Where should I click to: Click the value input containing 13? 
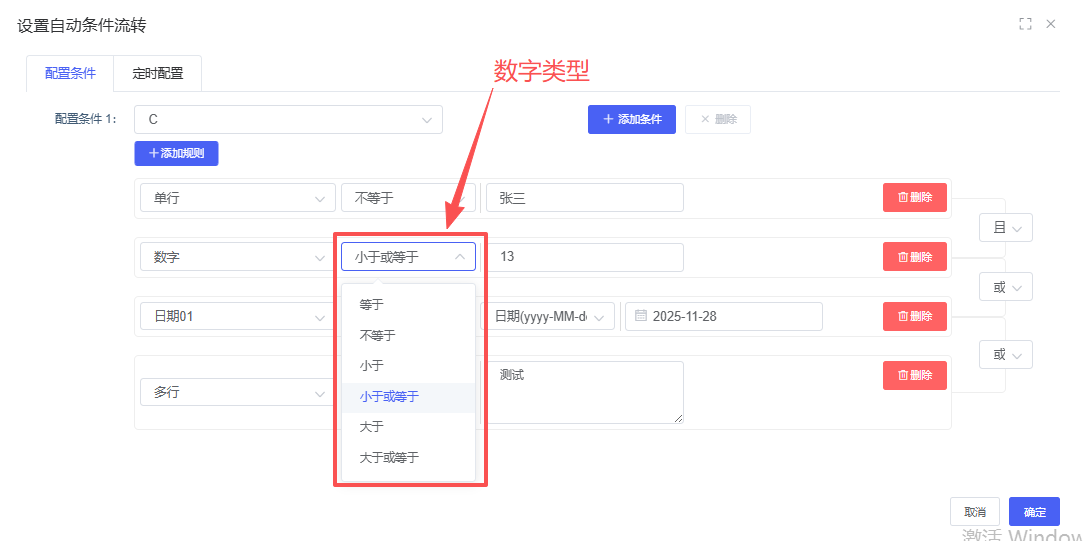pos(584,257)
